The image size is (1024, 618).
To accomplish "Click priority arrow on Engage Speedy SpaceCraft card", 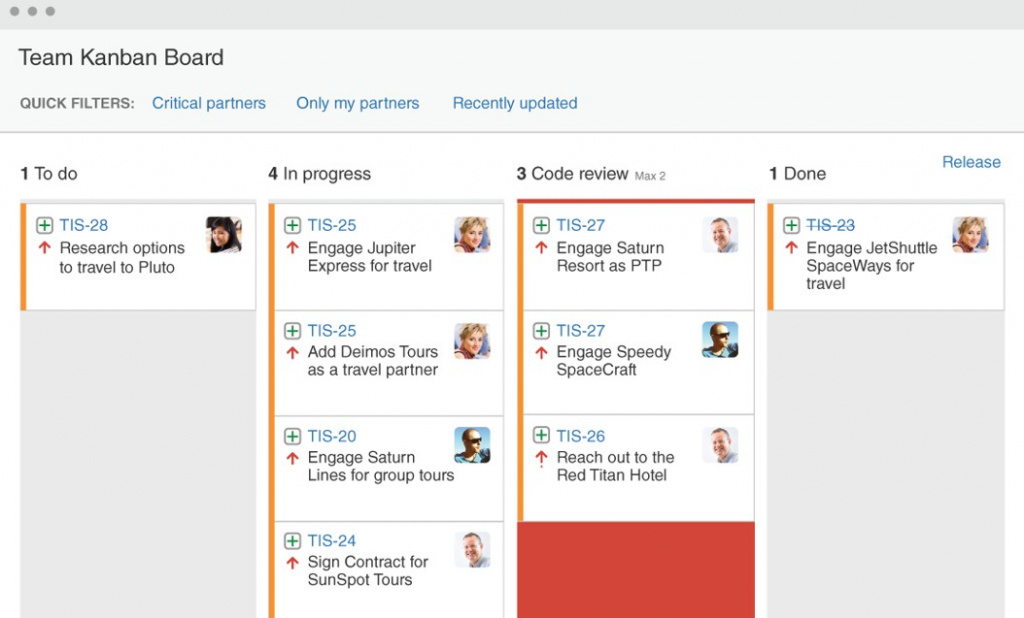I will tap(541, 353).
